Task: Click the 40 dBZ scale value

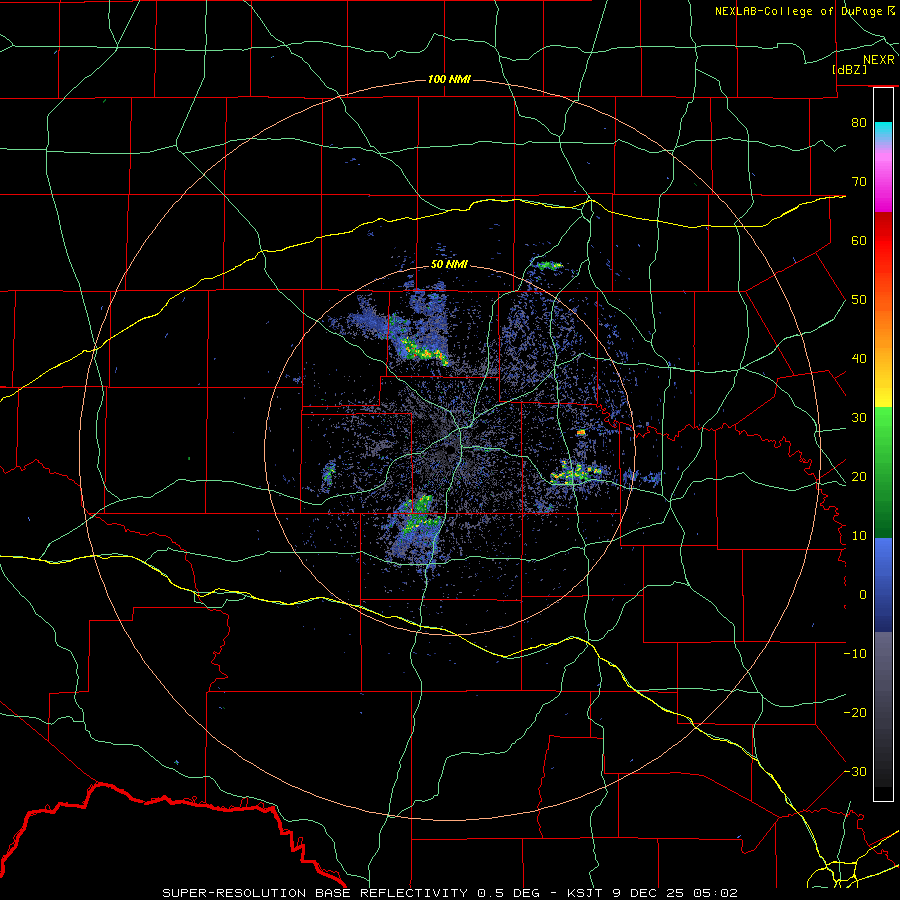Action: 859,359
